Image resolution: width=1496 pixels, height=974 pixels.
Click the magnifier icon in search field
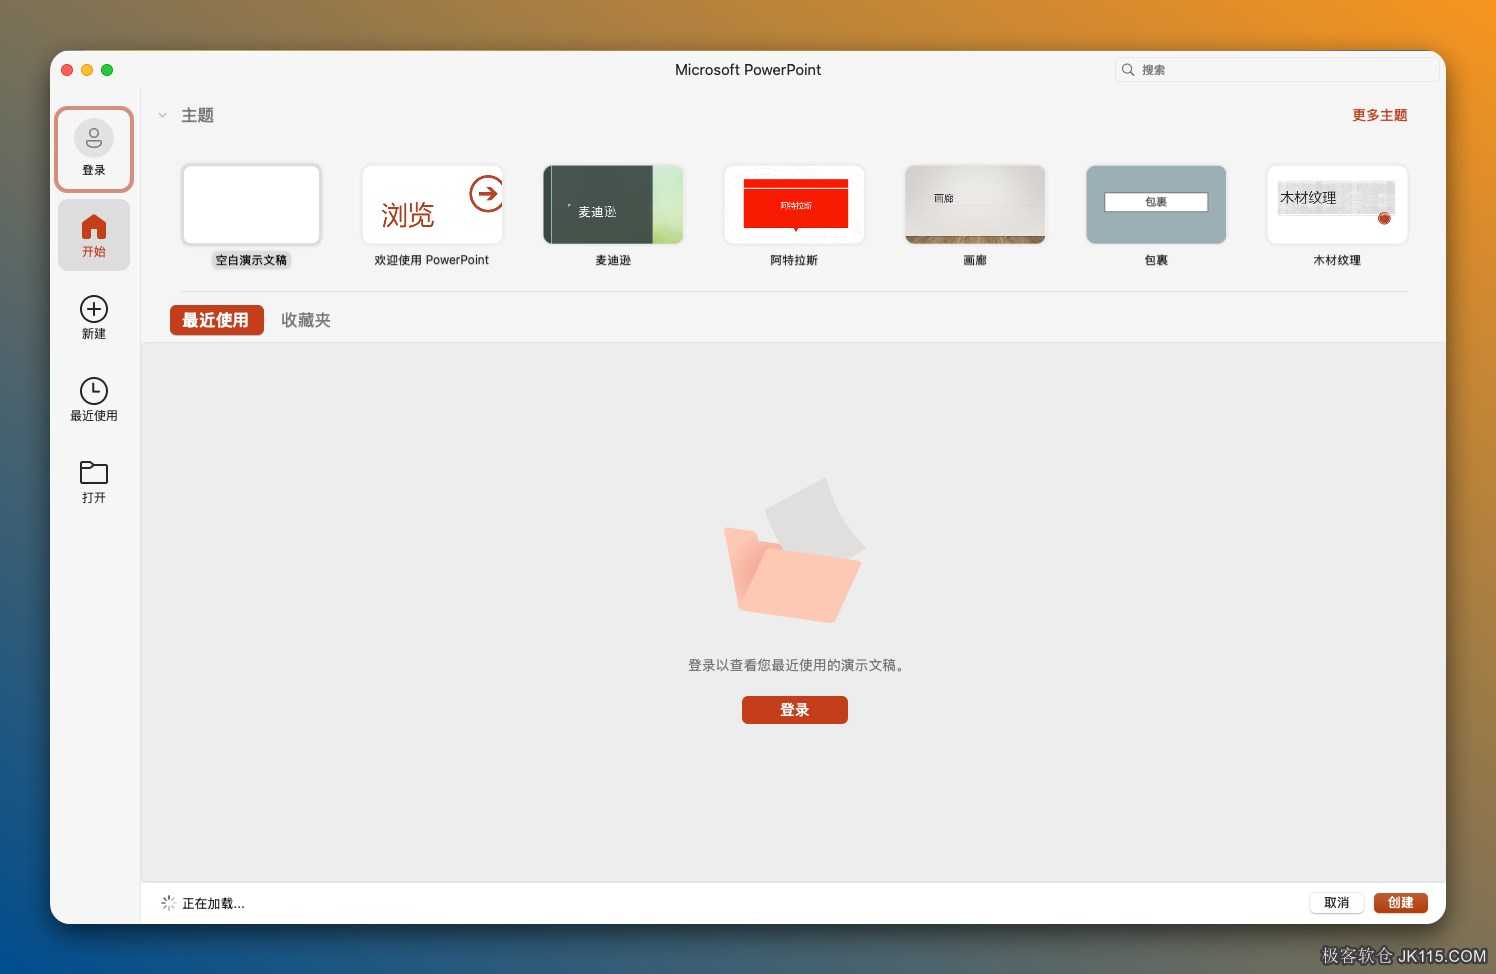[1128, 70]
